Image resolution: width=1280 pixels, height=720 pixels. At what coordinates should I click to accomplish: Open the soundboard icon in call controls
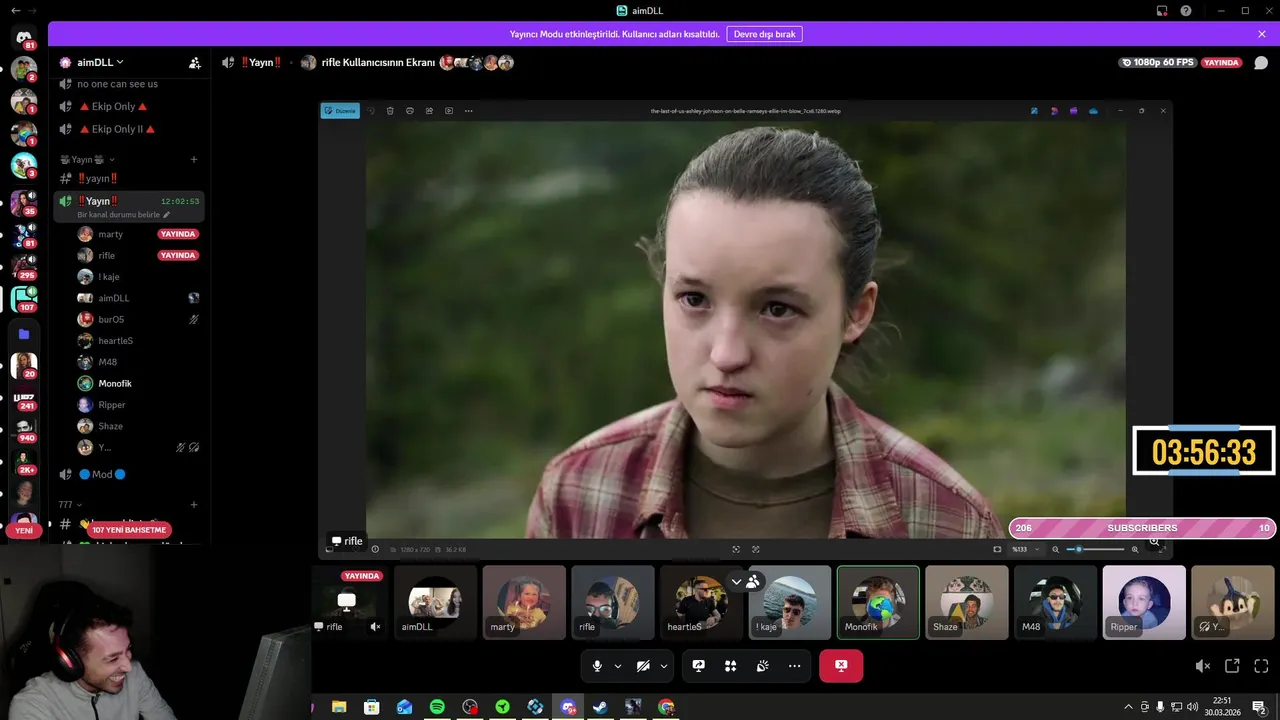[x=762, y=666]
